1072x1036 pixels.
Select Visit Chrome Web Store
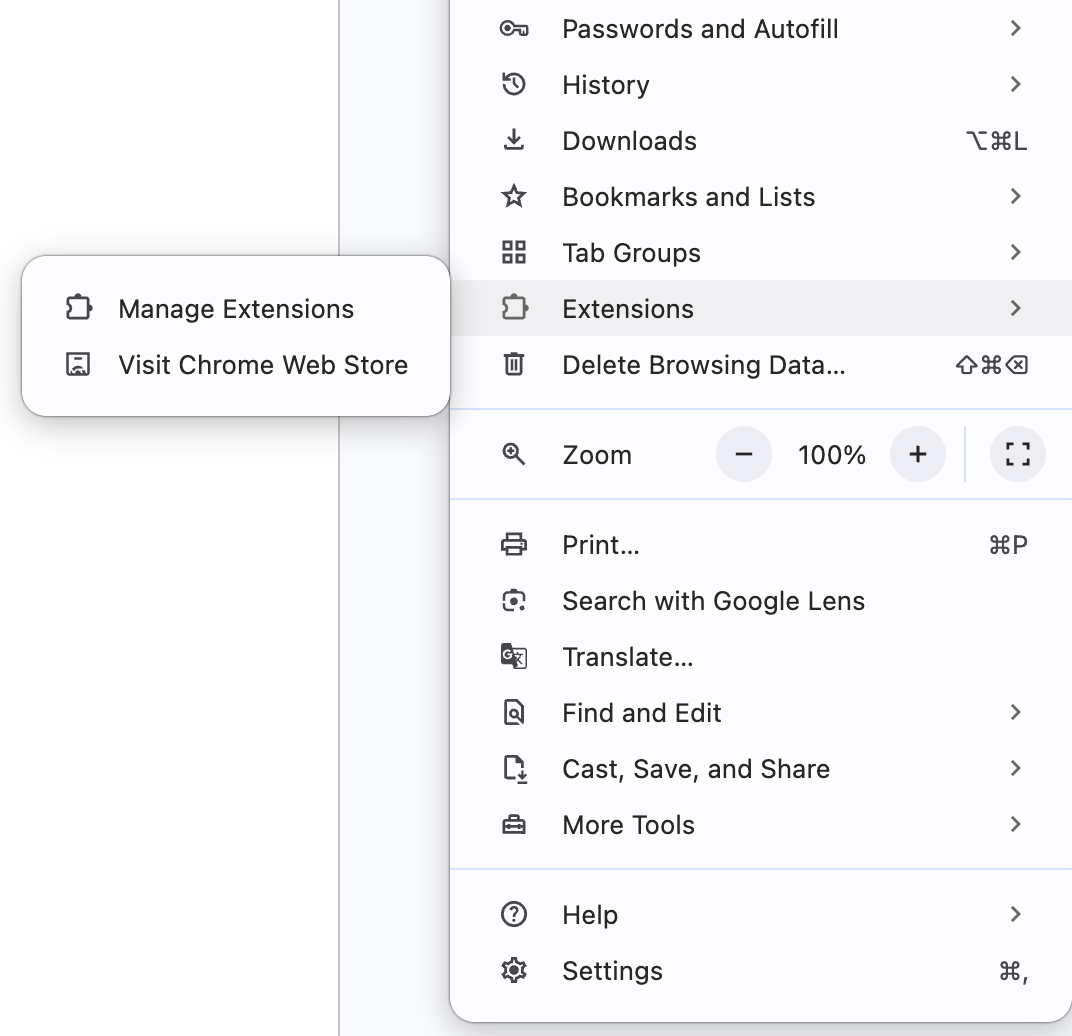click(x=262, y=365)
